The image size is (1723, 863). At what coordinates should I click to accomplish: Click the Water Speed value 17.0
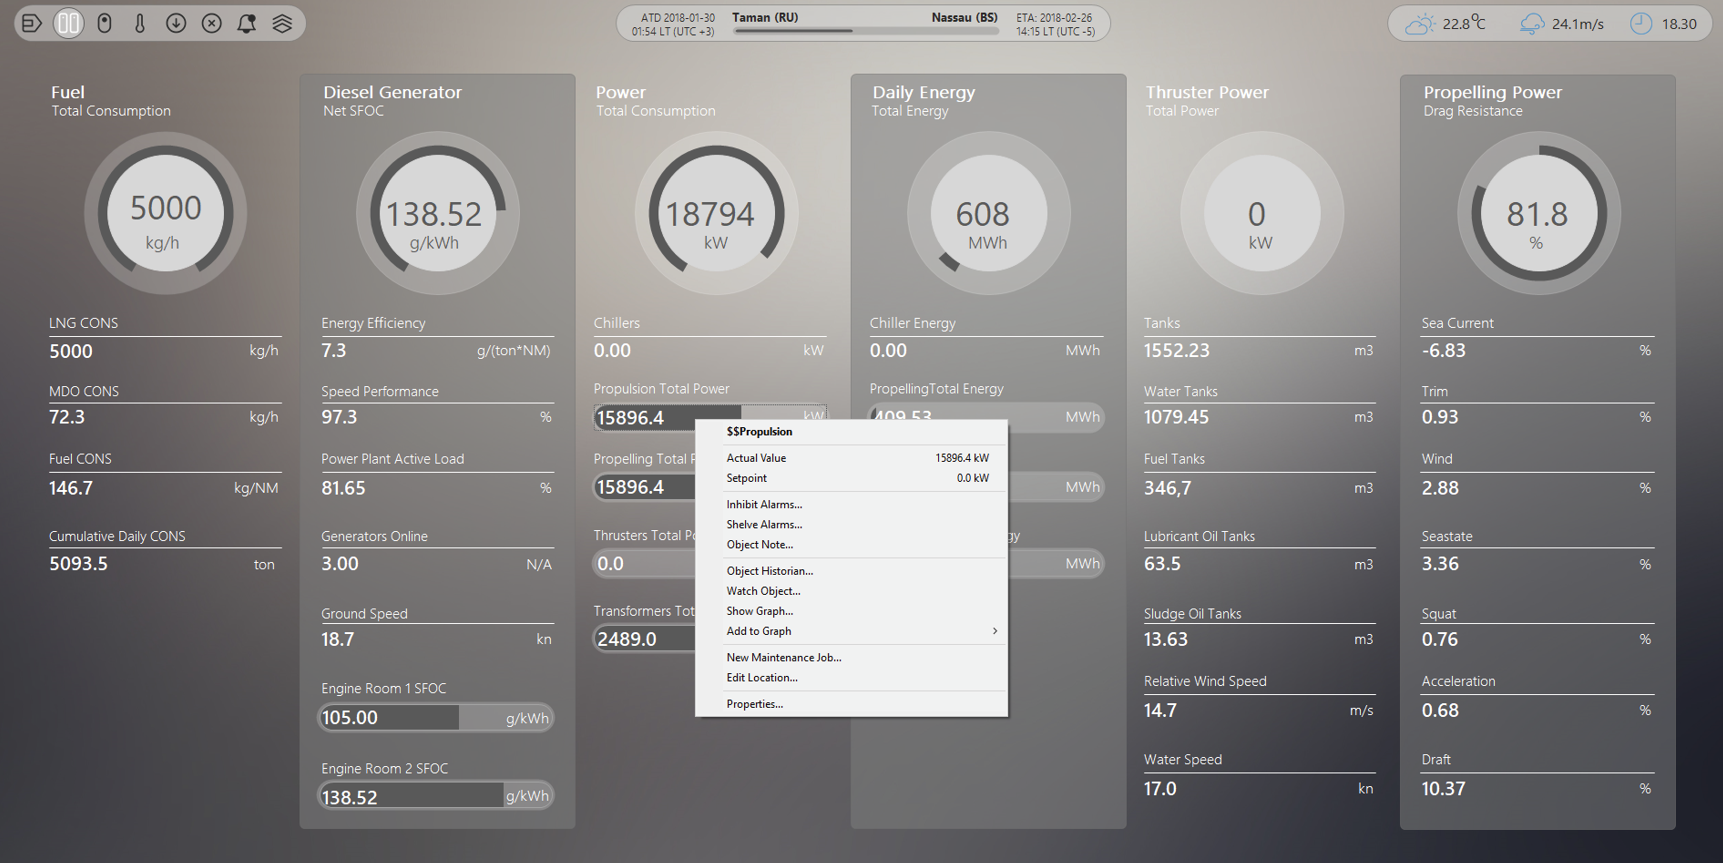pos(1160,789)
